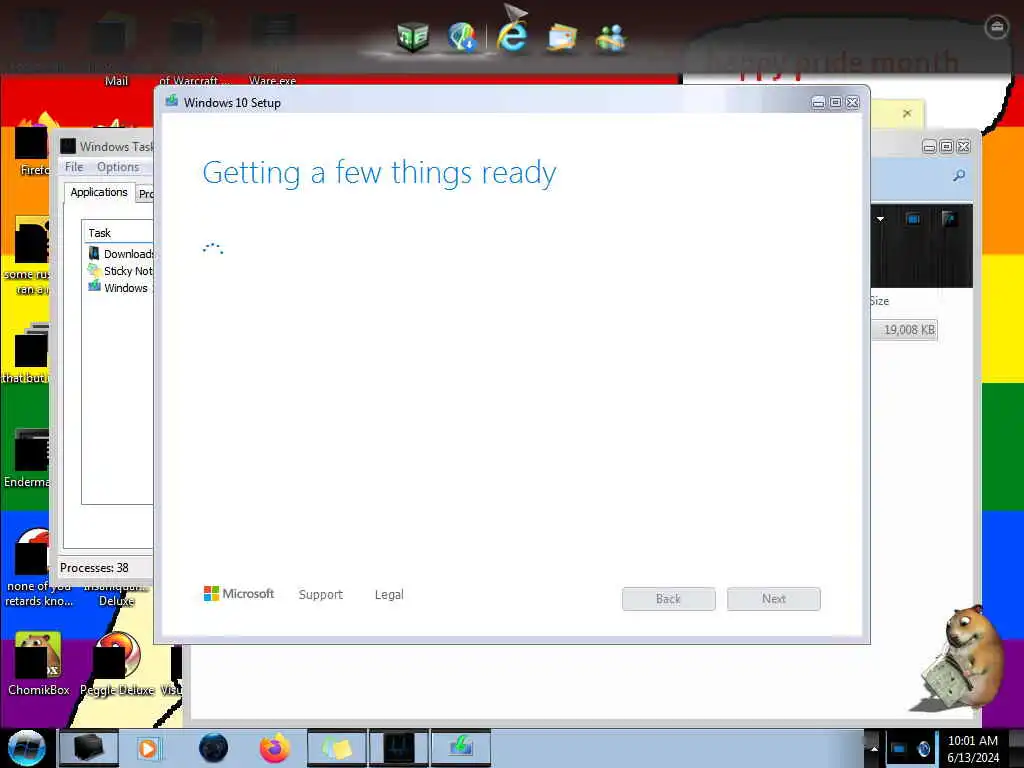The width and height of the screenshot is (1024, 768).
Task: Switch to the Applications tab
Action: [99, 192]
